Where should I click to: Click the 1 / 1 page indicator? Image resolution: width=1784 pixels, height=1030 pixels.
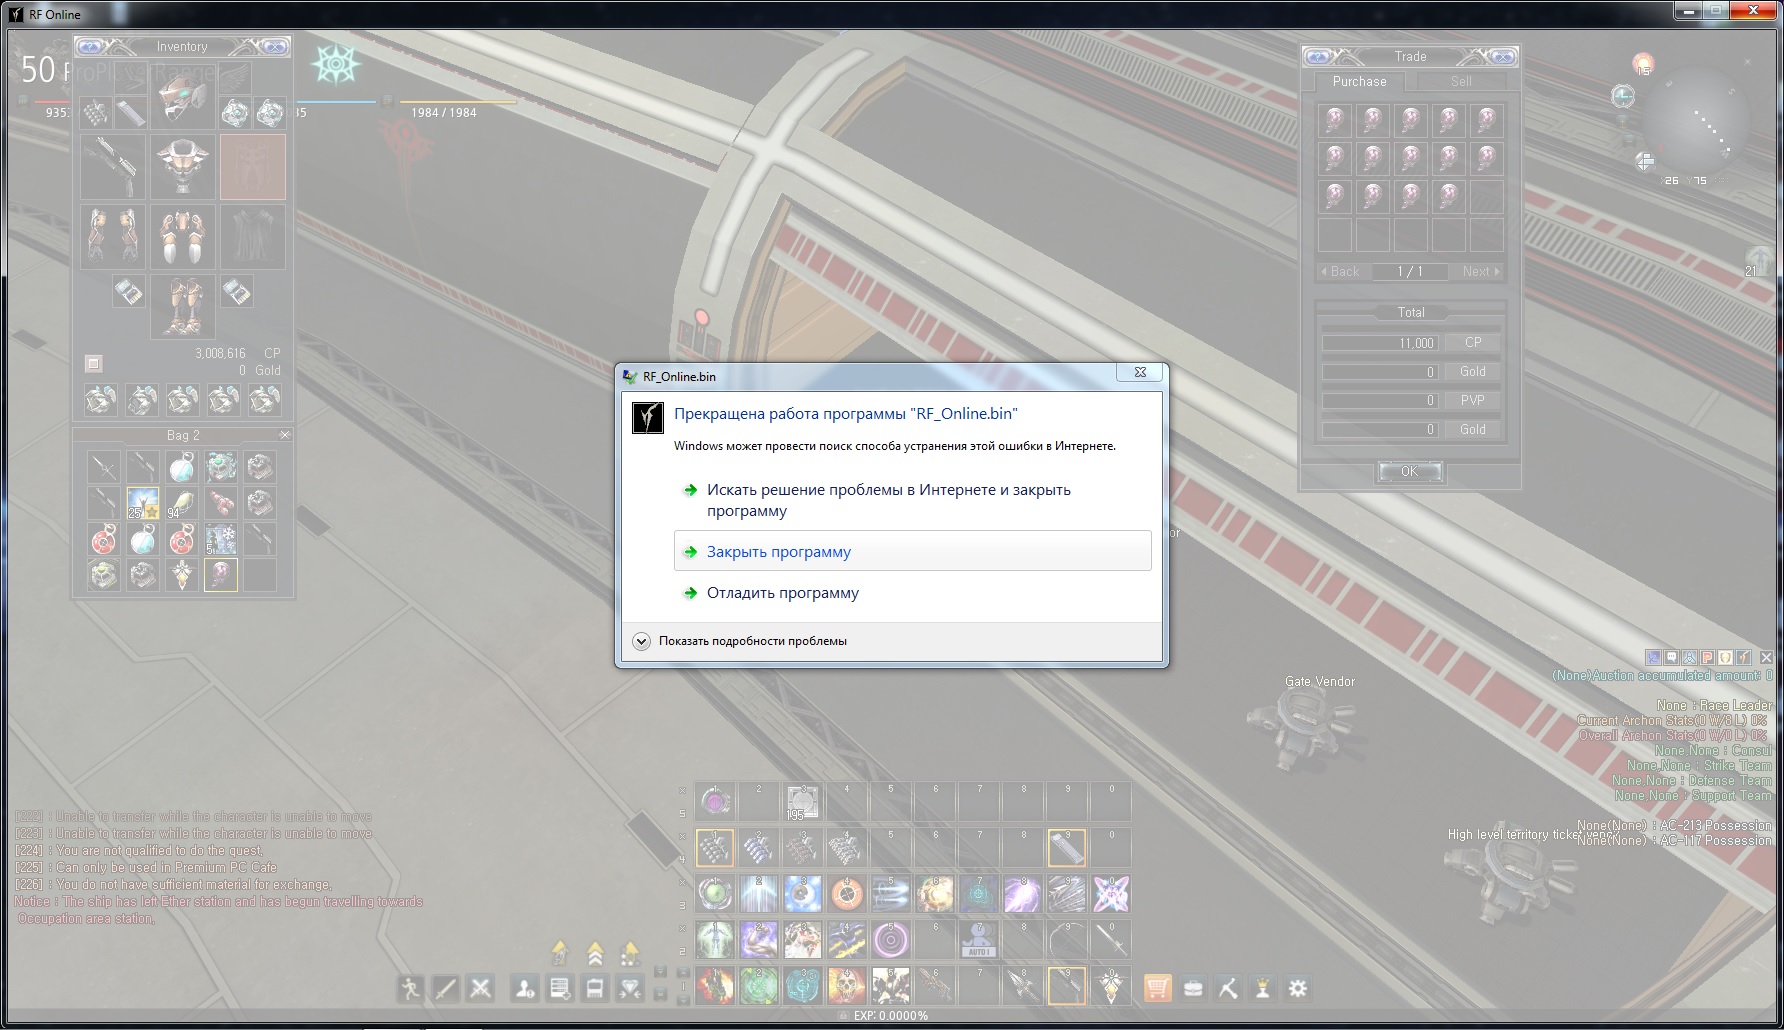click(x=1409, y=271)
